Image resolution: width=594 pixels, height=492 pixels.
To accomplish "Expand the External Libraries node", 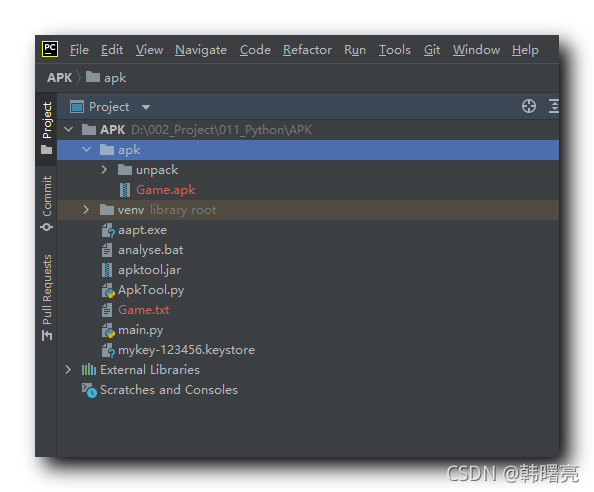I will [x=68, y=370].
